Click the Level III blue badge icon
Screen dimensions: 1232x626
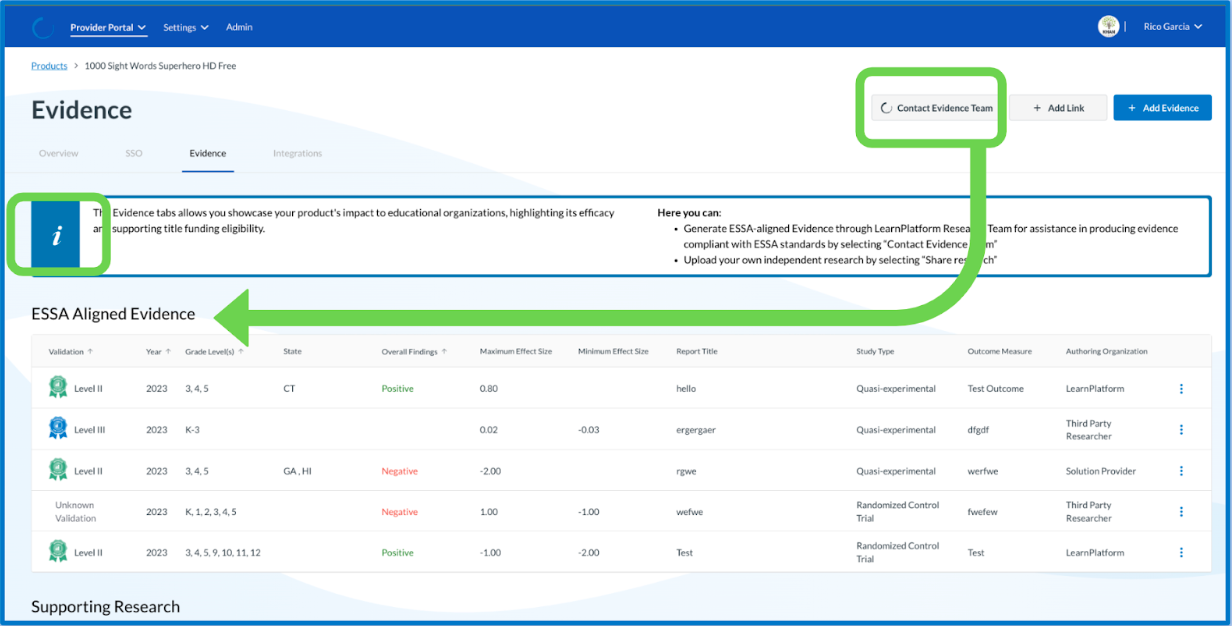point(58,428)
